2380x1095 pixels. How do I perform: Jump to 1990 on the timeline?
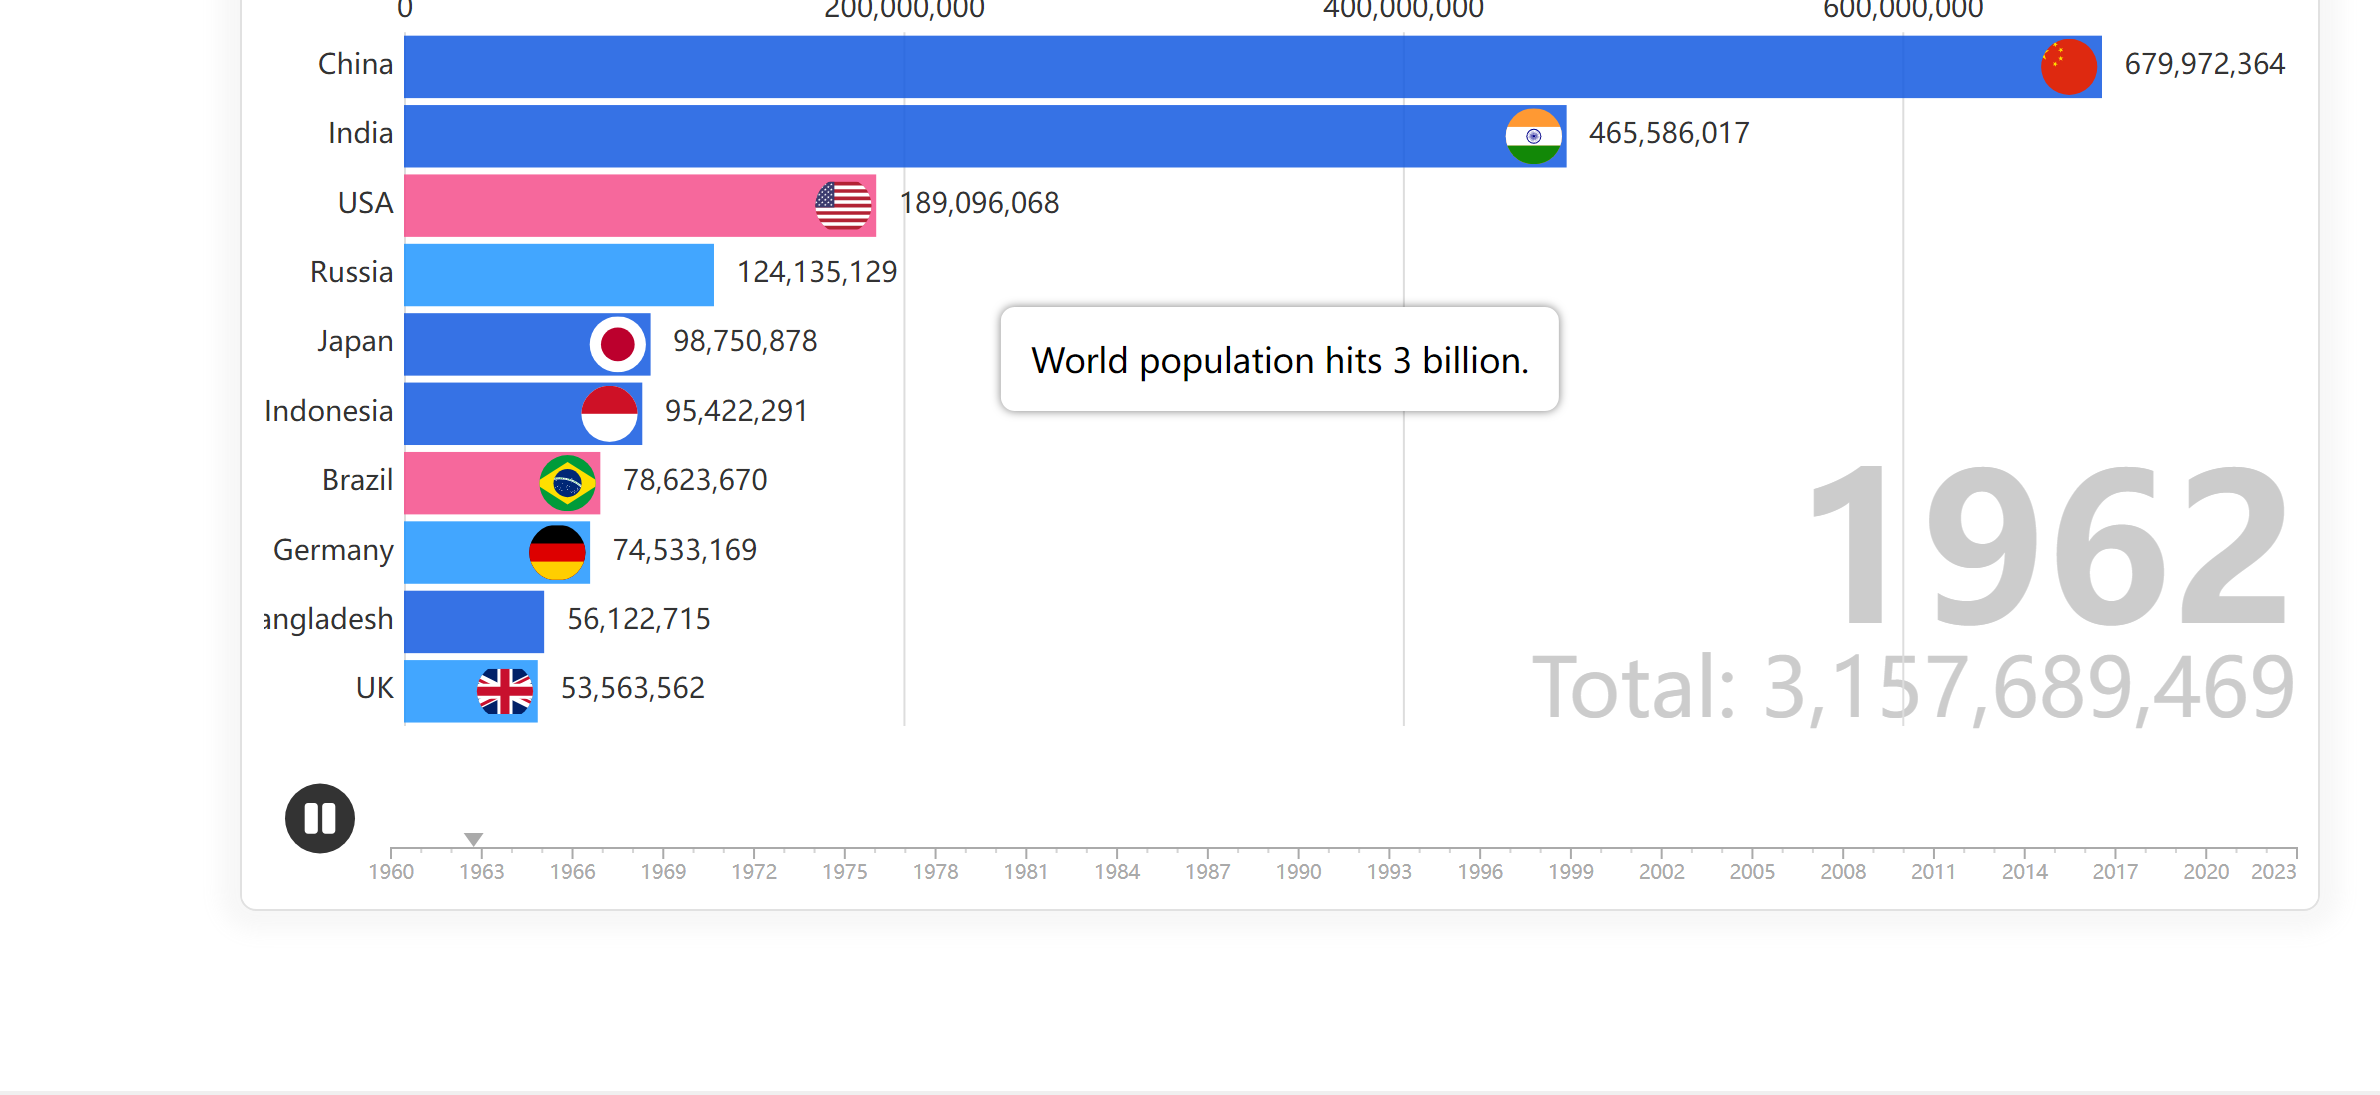click(1298, 871)
